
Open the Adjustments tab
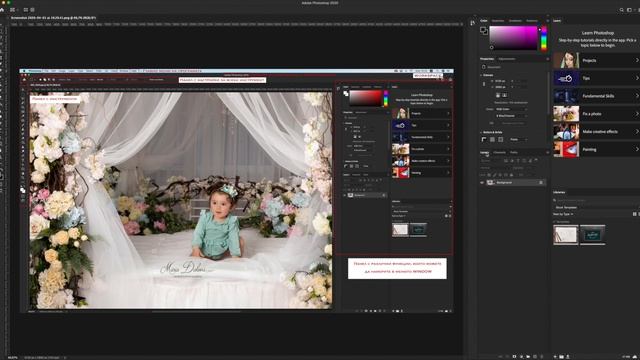pos(507,59)
